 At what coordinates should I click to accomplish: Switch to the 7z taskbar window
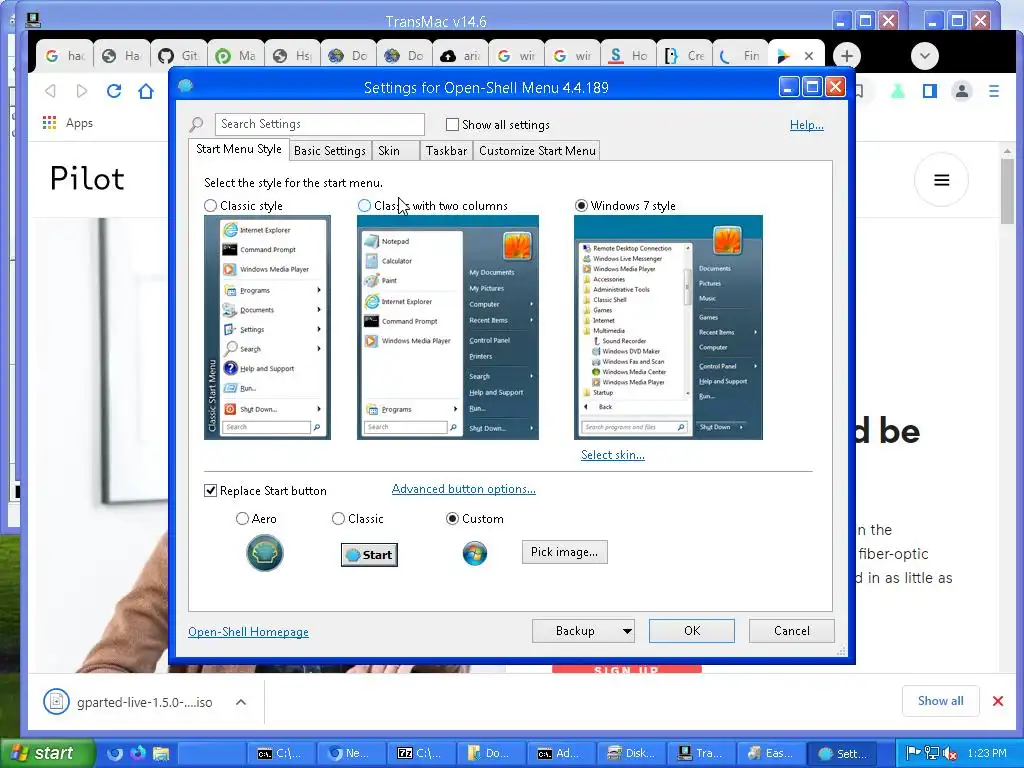click(x=422, y=753)
